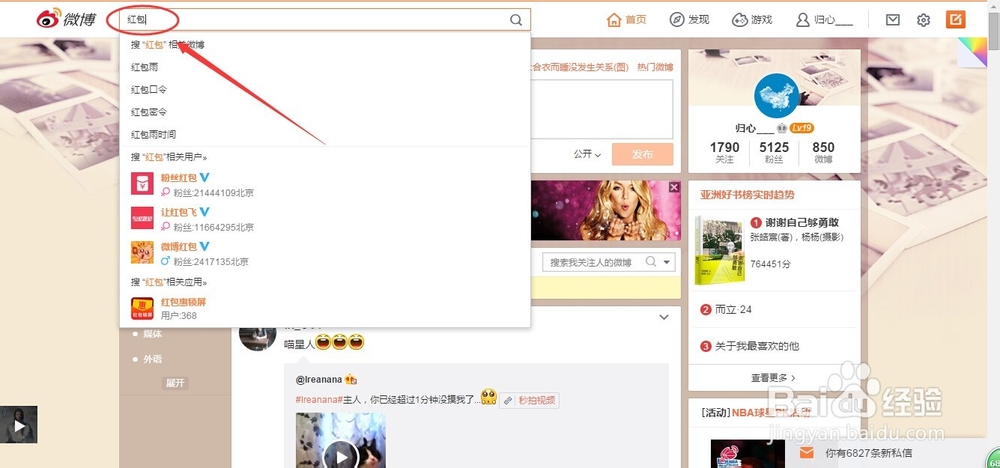
Task: Open the mail envelope icon in top bar
Action: coord(893,20)
